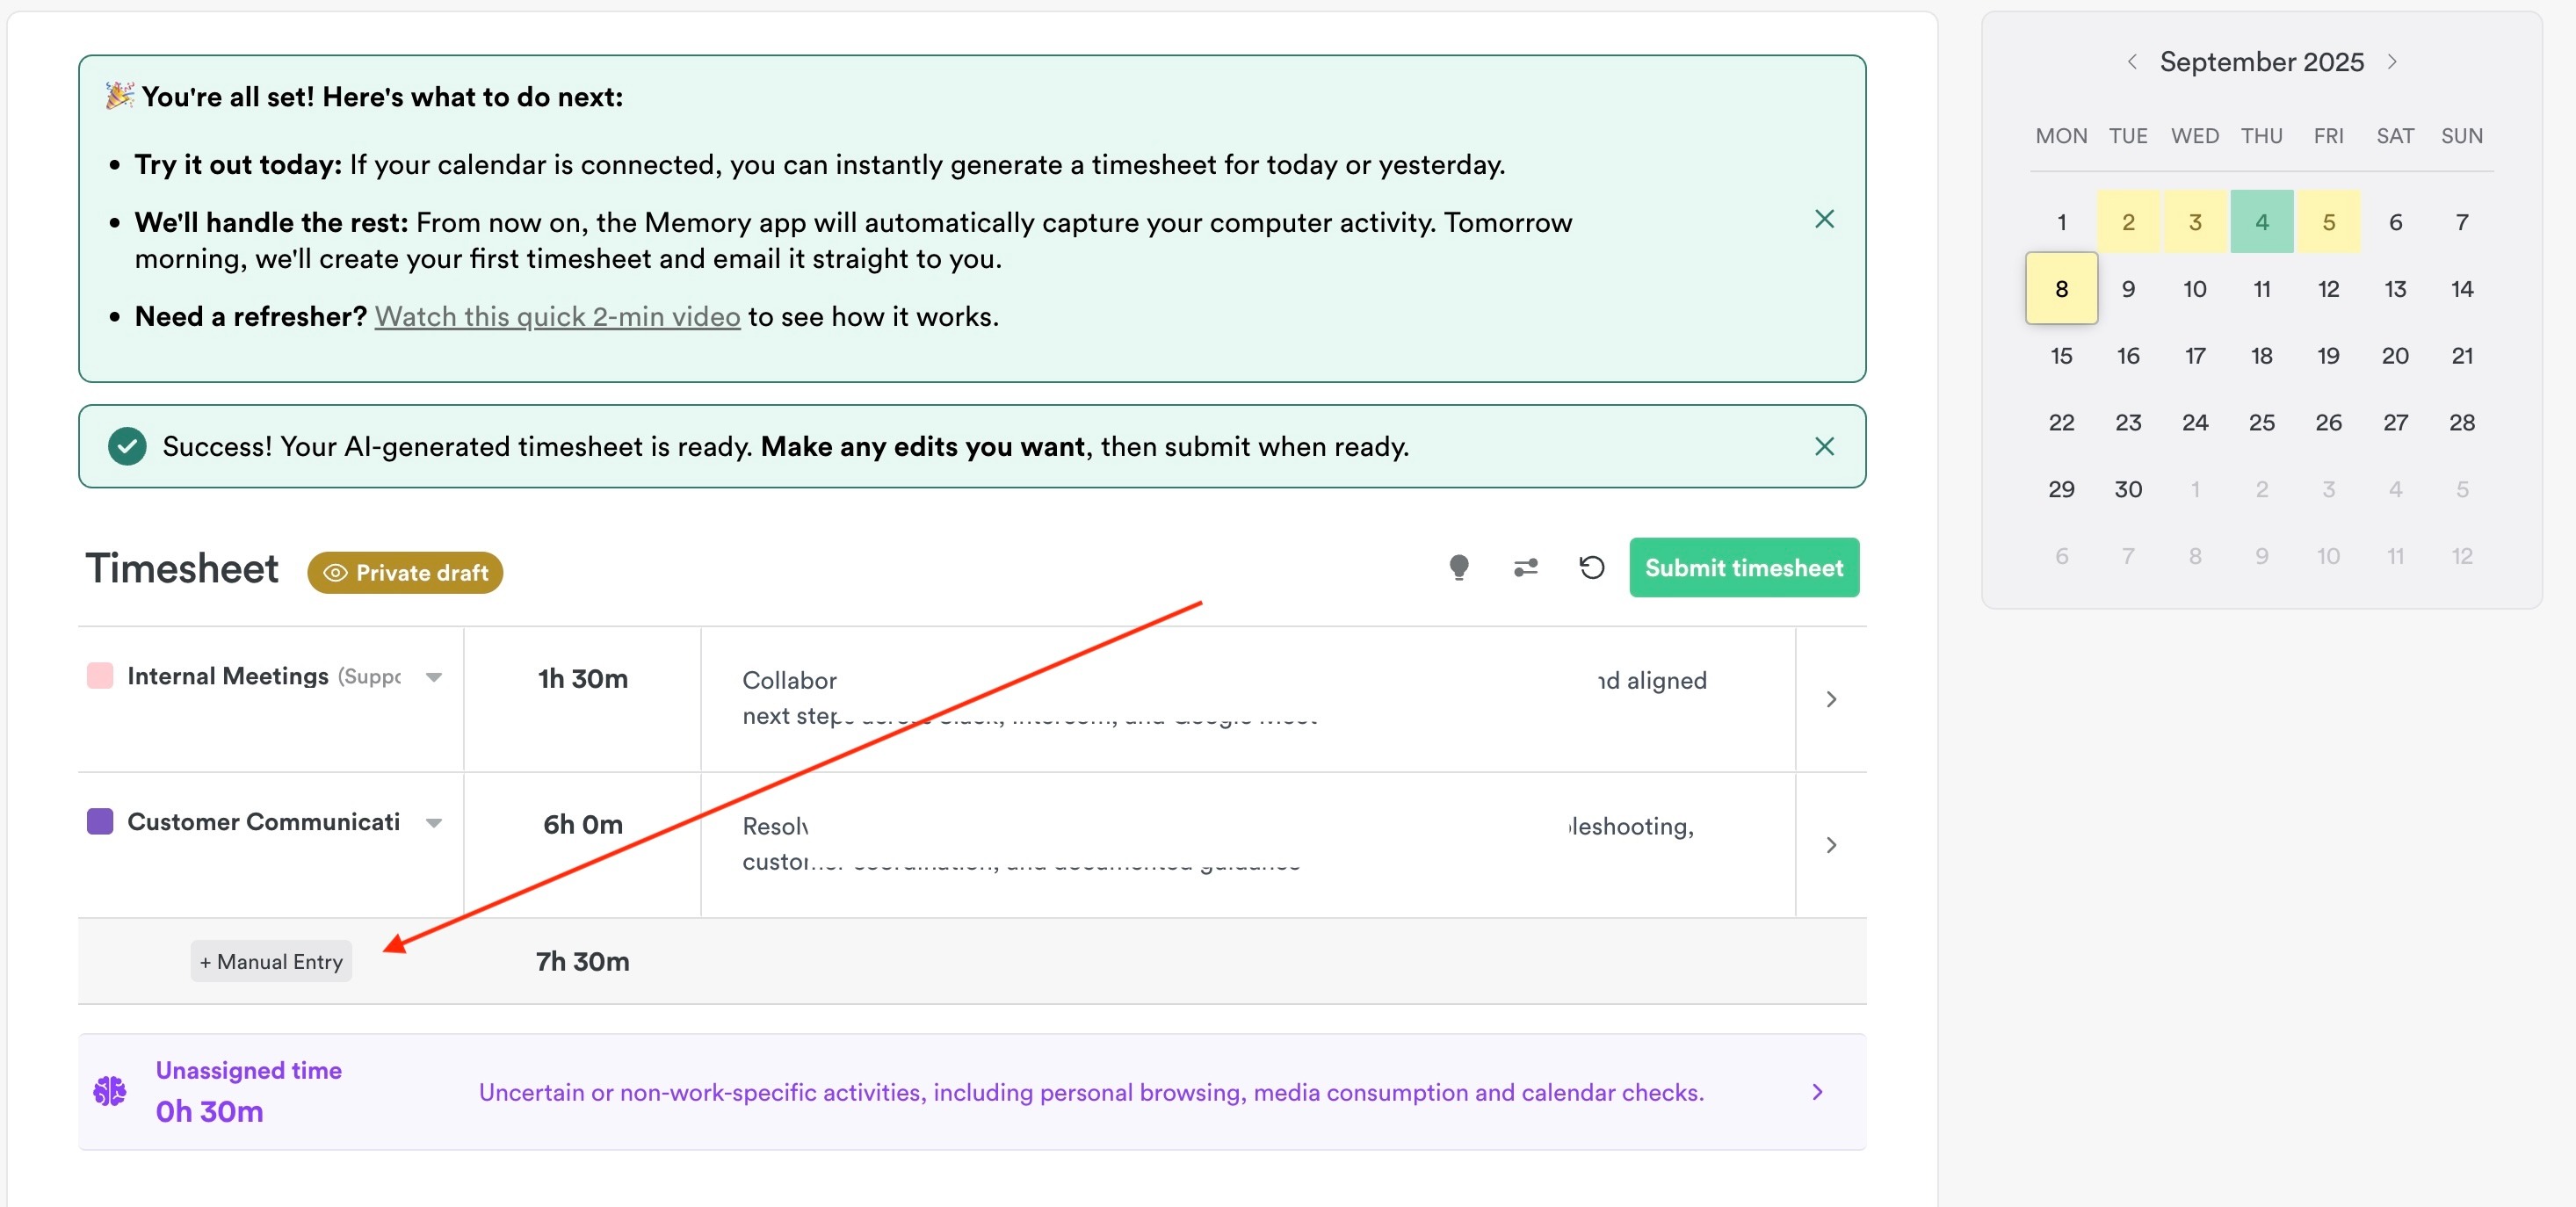Click the reset history icon near Submit timesheet
This screenshot has width=2576, height=1207.
1590,567
